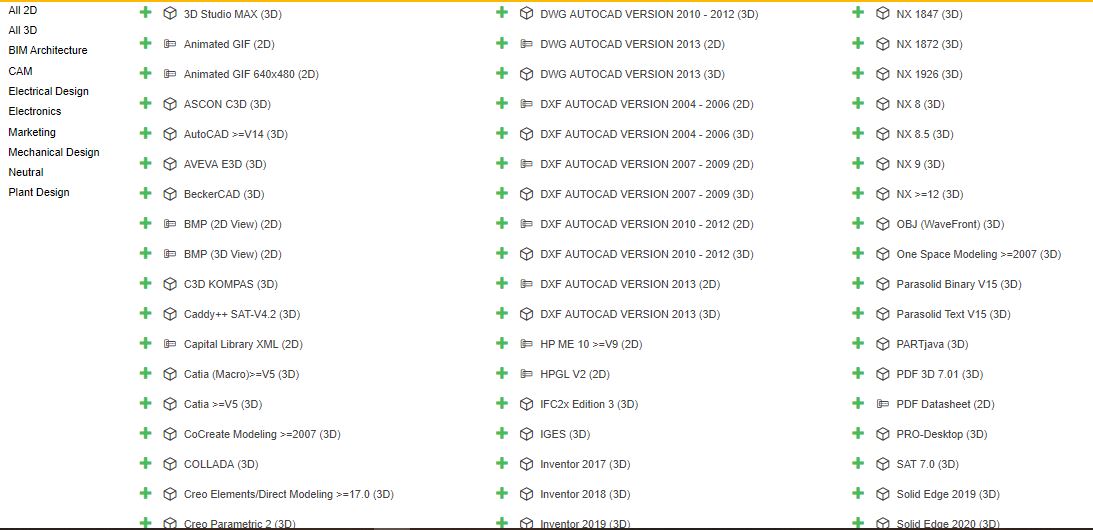The image size is (1093, 530).
Task: Click the plus icon beside NX 8.5 (3D)
Action: click(858, 132)
